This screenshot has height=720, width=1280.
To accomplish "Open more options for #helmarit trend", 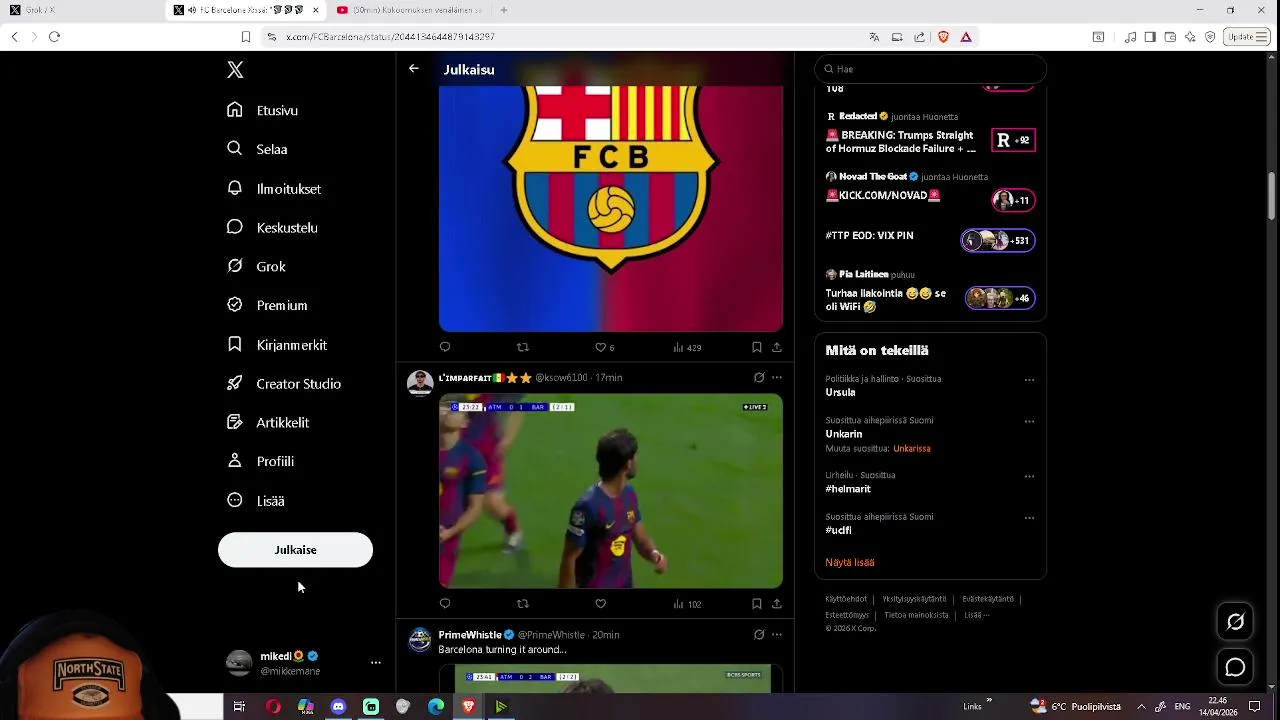I will (x=1029, y=476).
